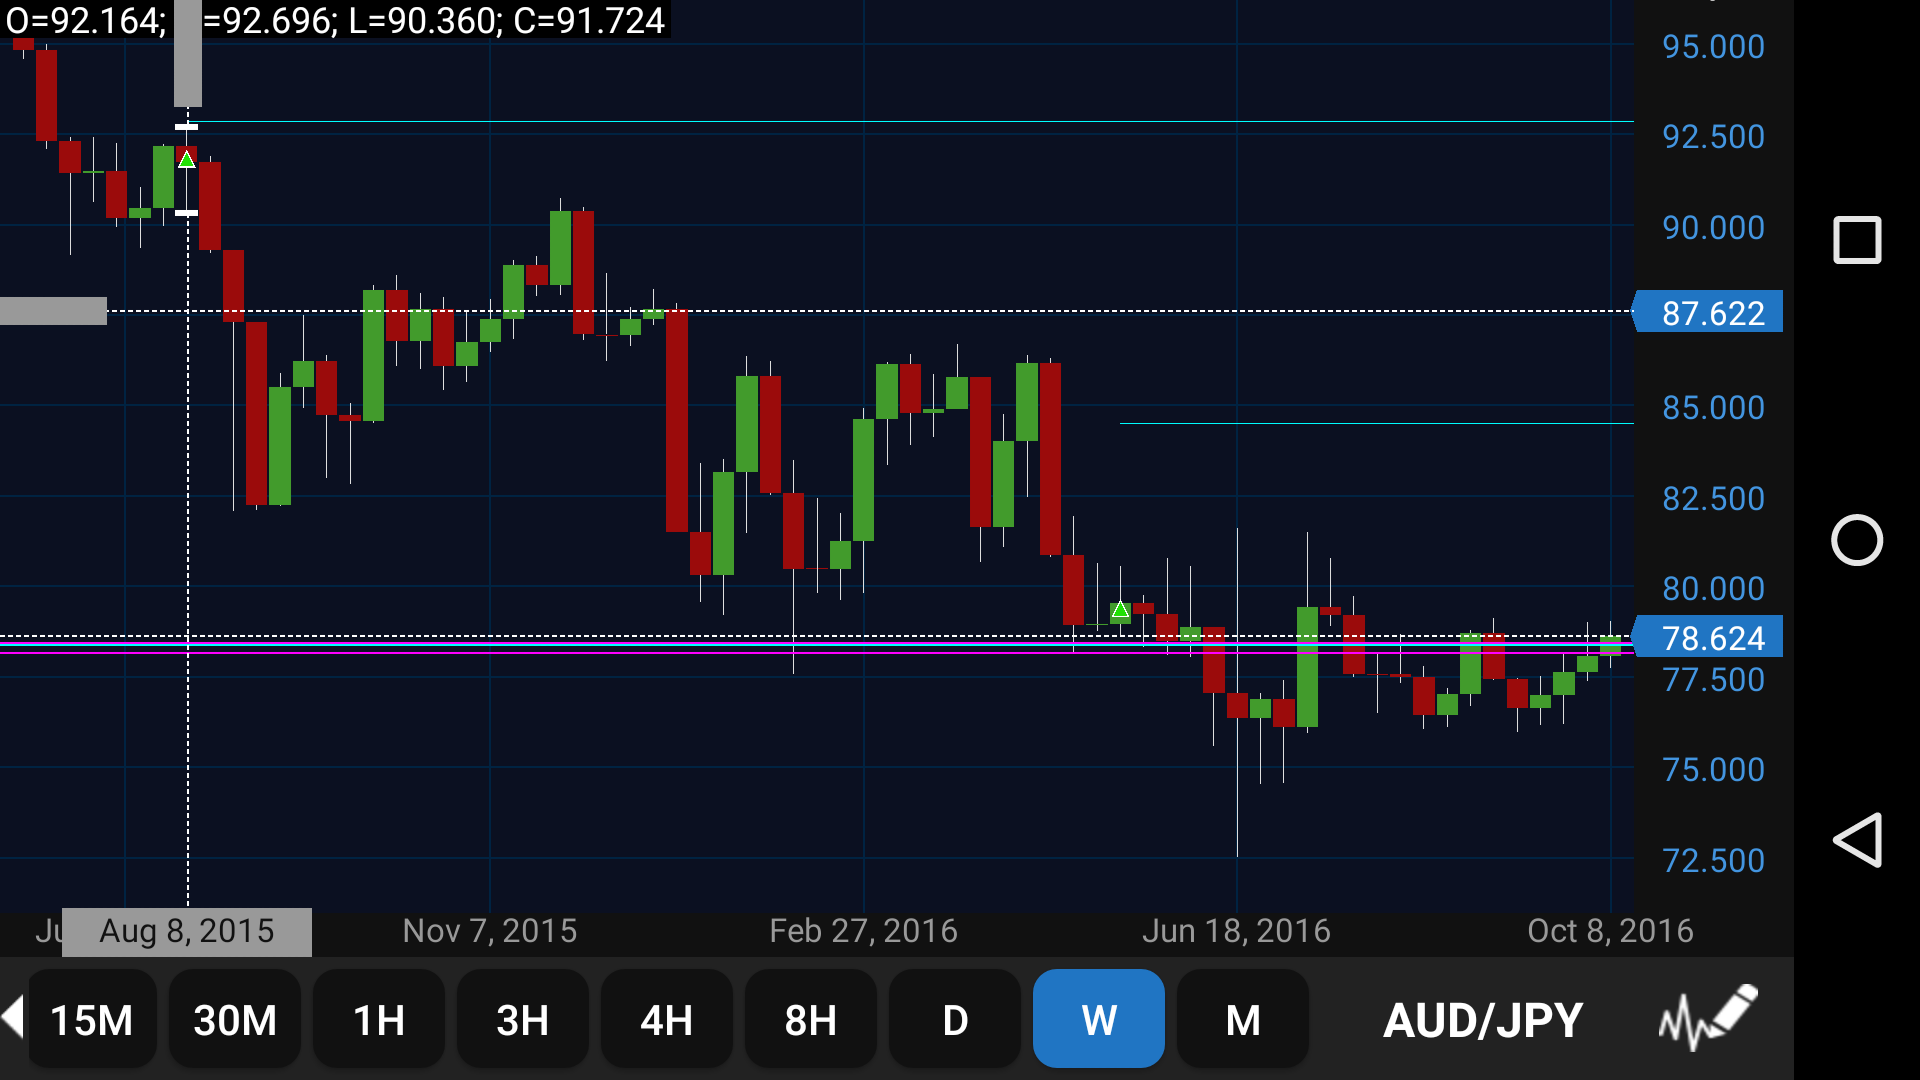The width and height of the screenshot is (1920, 1080).
Task: Tap the Android recent apps square
Action: (1857, 240)
